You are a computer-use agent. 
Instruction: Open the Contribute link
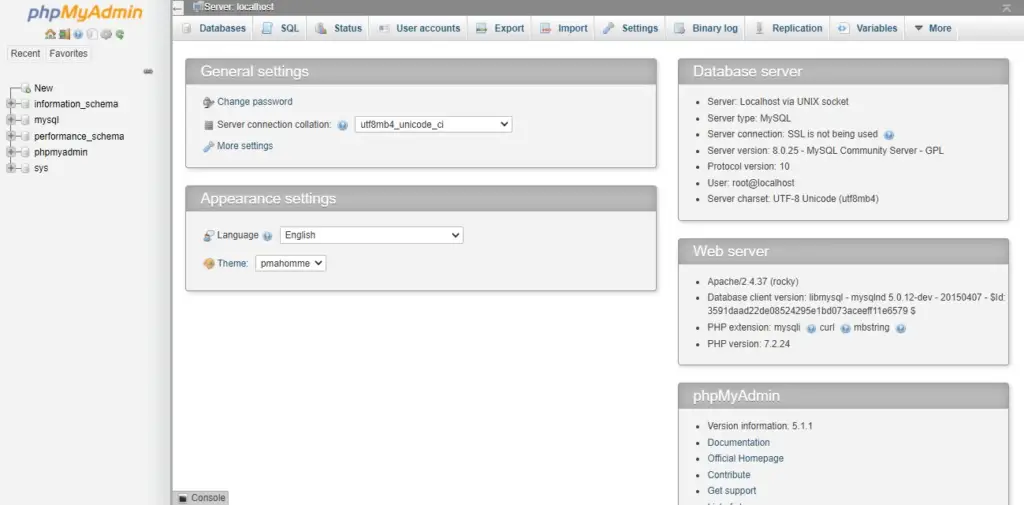729,475
